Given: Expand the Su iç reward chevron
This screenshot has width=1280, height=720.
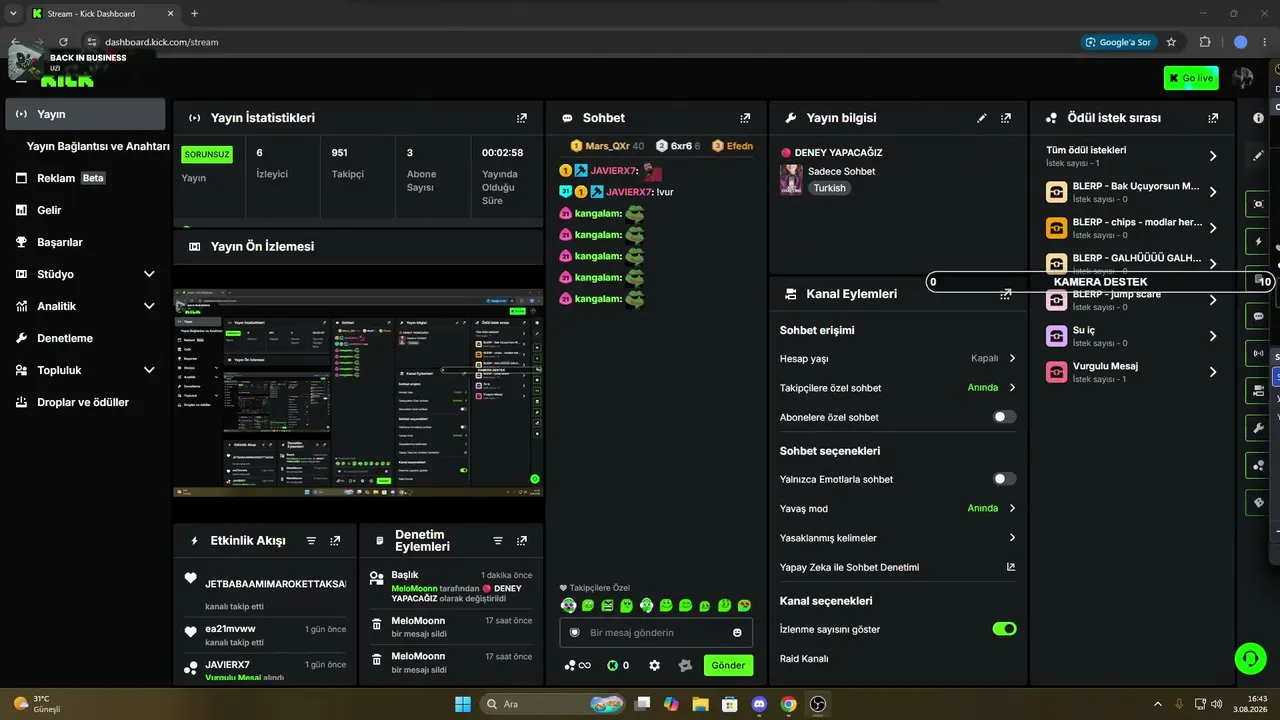Looking at the screenshot, I should click(1213, 336).
